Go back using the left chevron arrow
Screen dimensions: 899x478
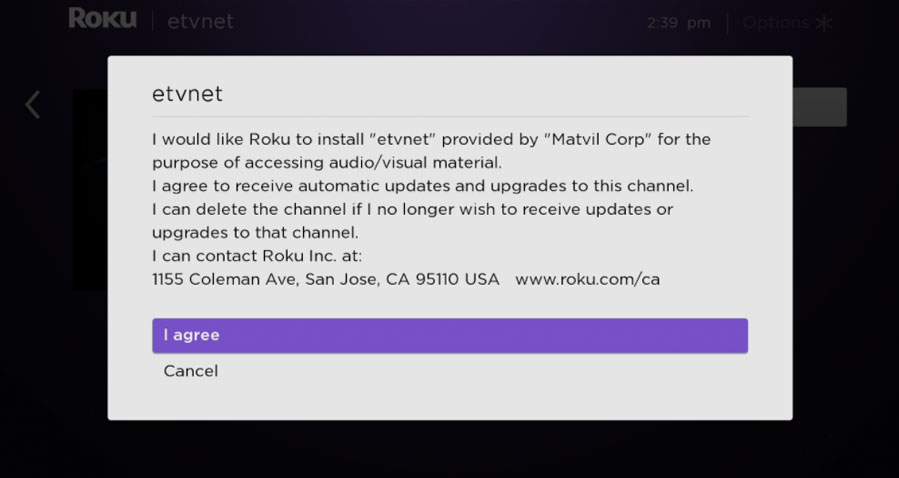tap(33, 105)
